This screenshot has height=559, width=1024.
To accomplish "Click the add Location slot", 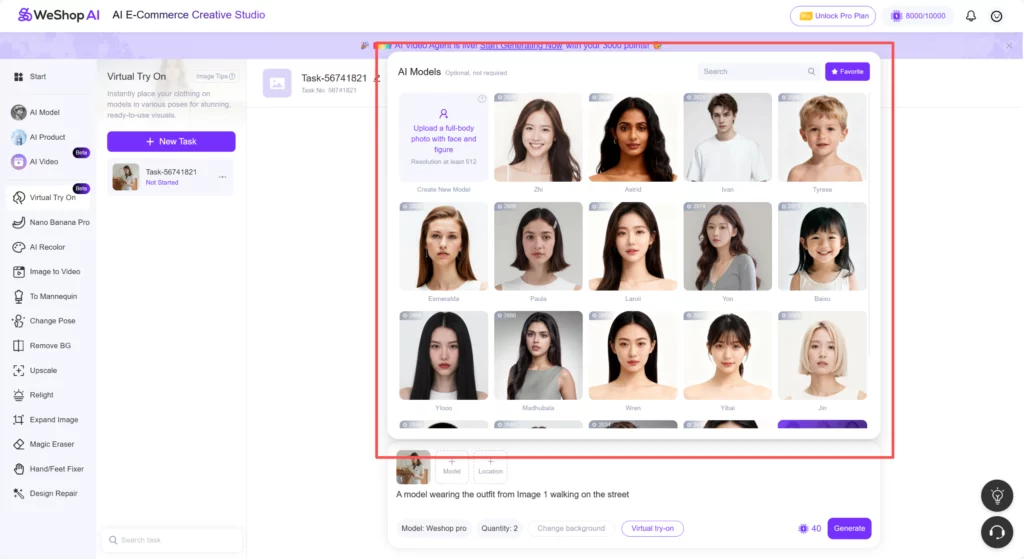I will [x=490, y=467].
